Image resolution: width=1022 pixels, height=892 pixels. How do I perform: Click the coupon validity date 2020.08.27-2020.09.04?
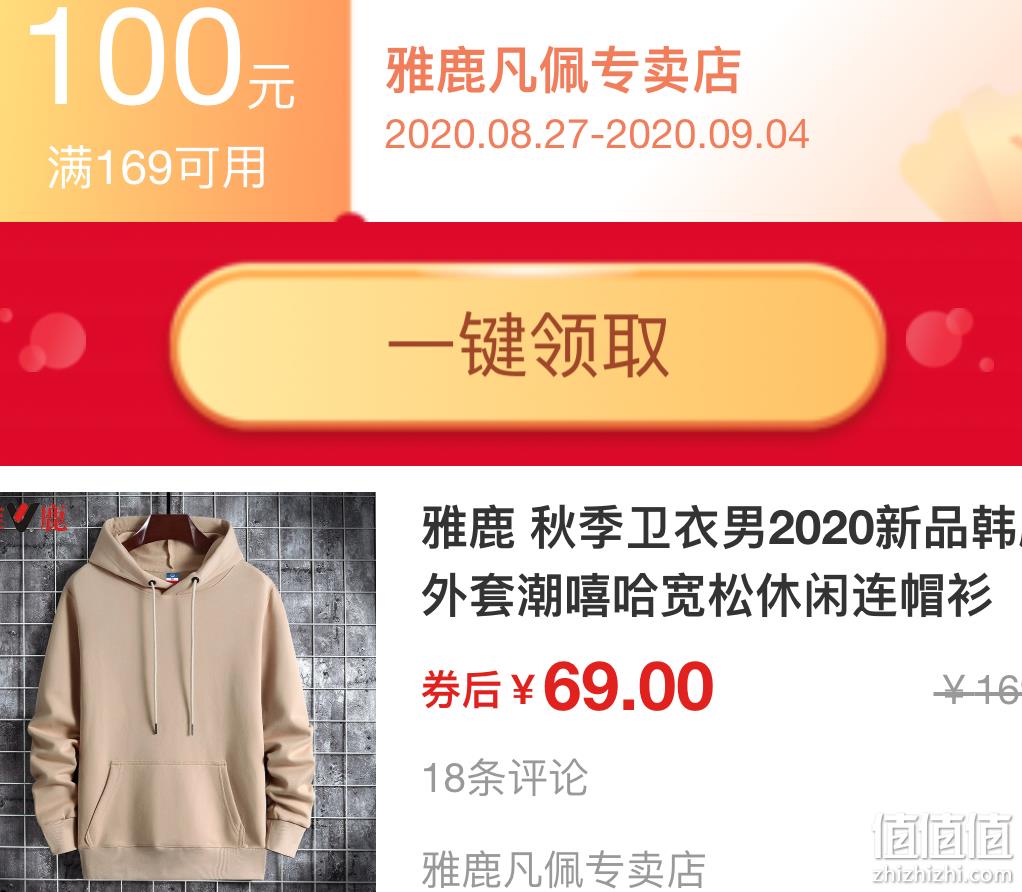click(x=596, y=134)
